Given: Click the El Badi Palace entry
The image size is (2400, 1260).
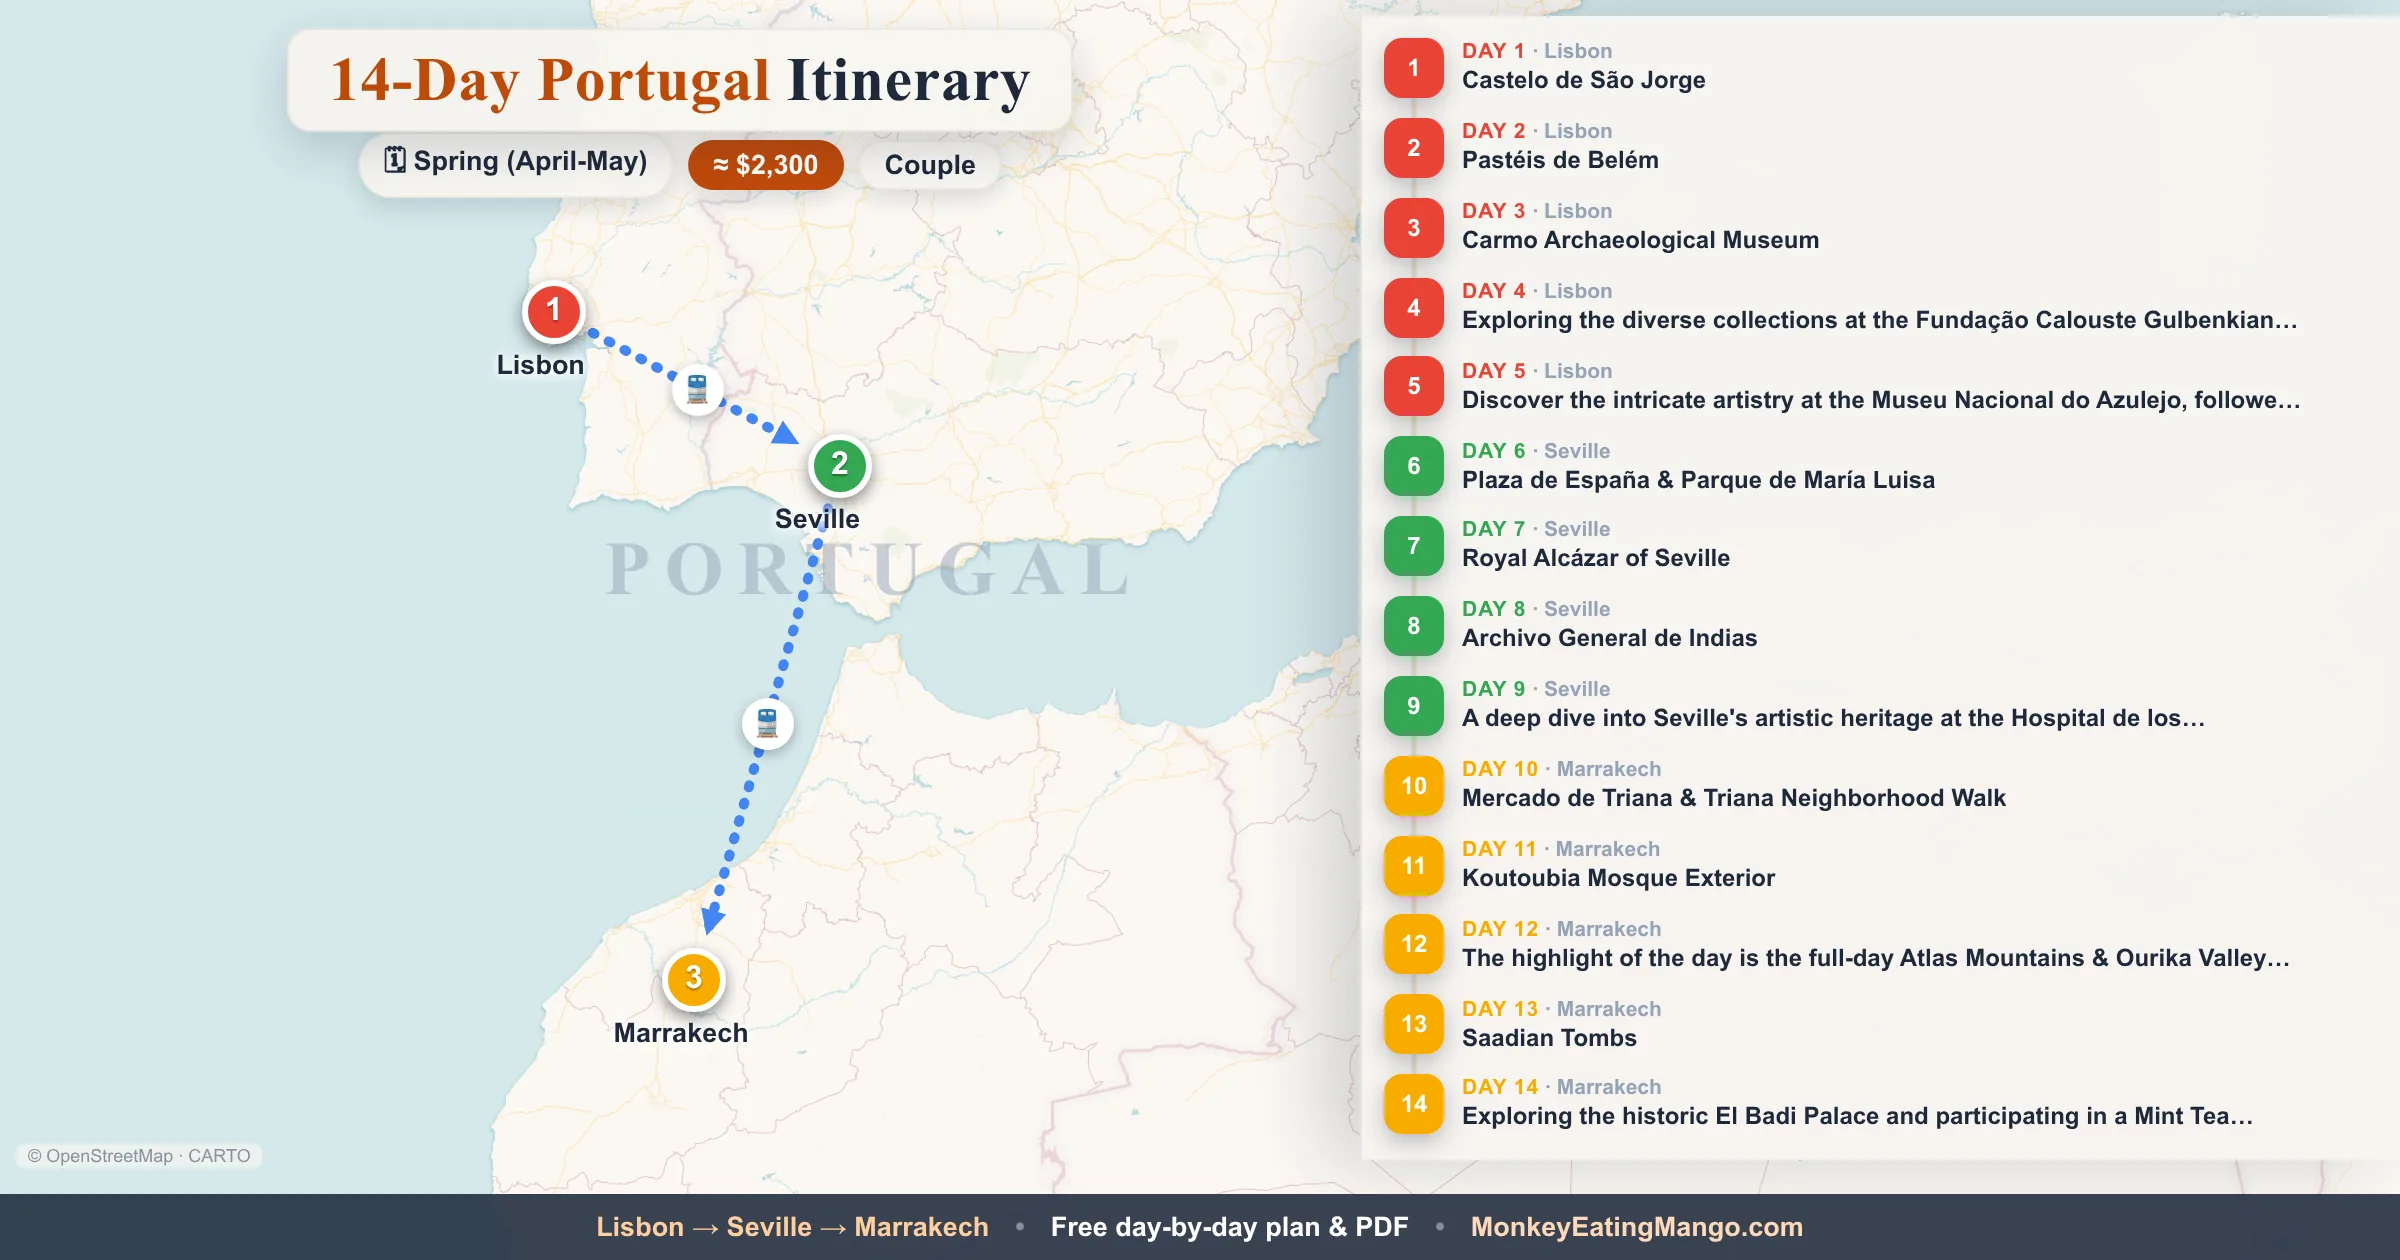Looking at the screenshot, I should [1857, 1116].
